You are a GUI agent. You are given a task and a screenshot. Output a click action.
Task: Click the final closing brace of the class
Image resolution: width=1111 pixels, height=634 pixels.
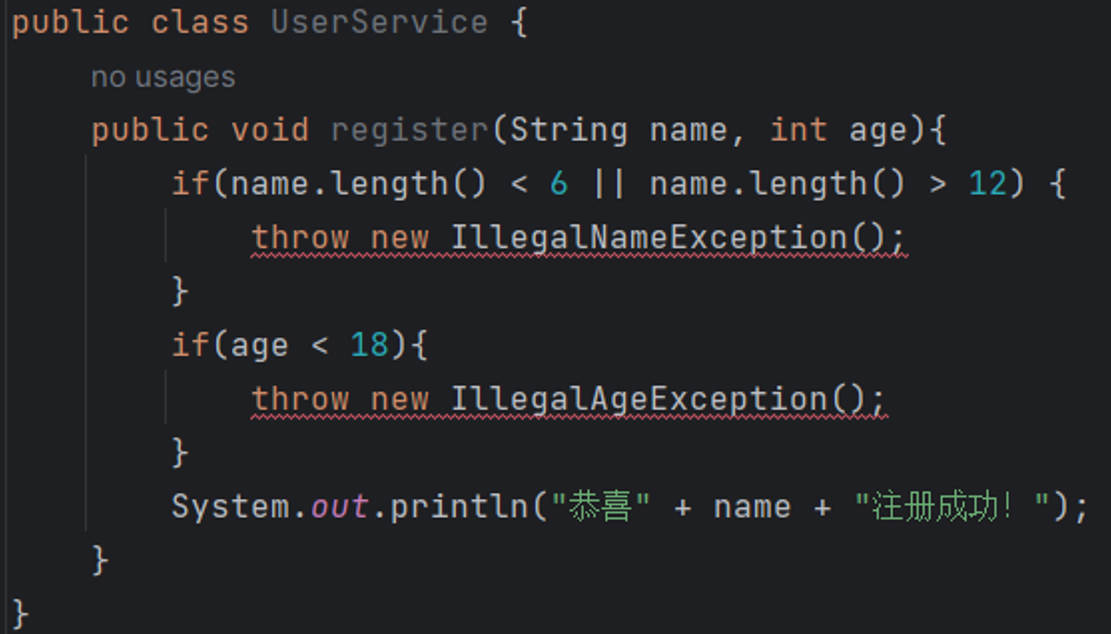21,612
